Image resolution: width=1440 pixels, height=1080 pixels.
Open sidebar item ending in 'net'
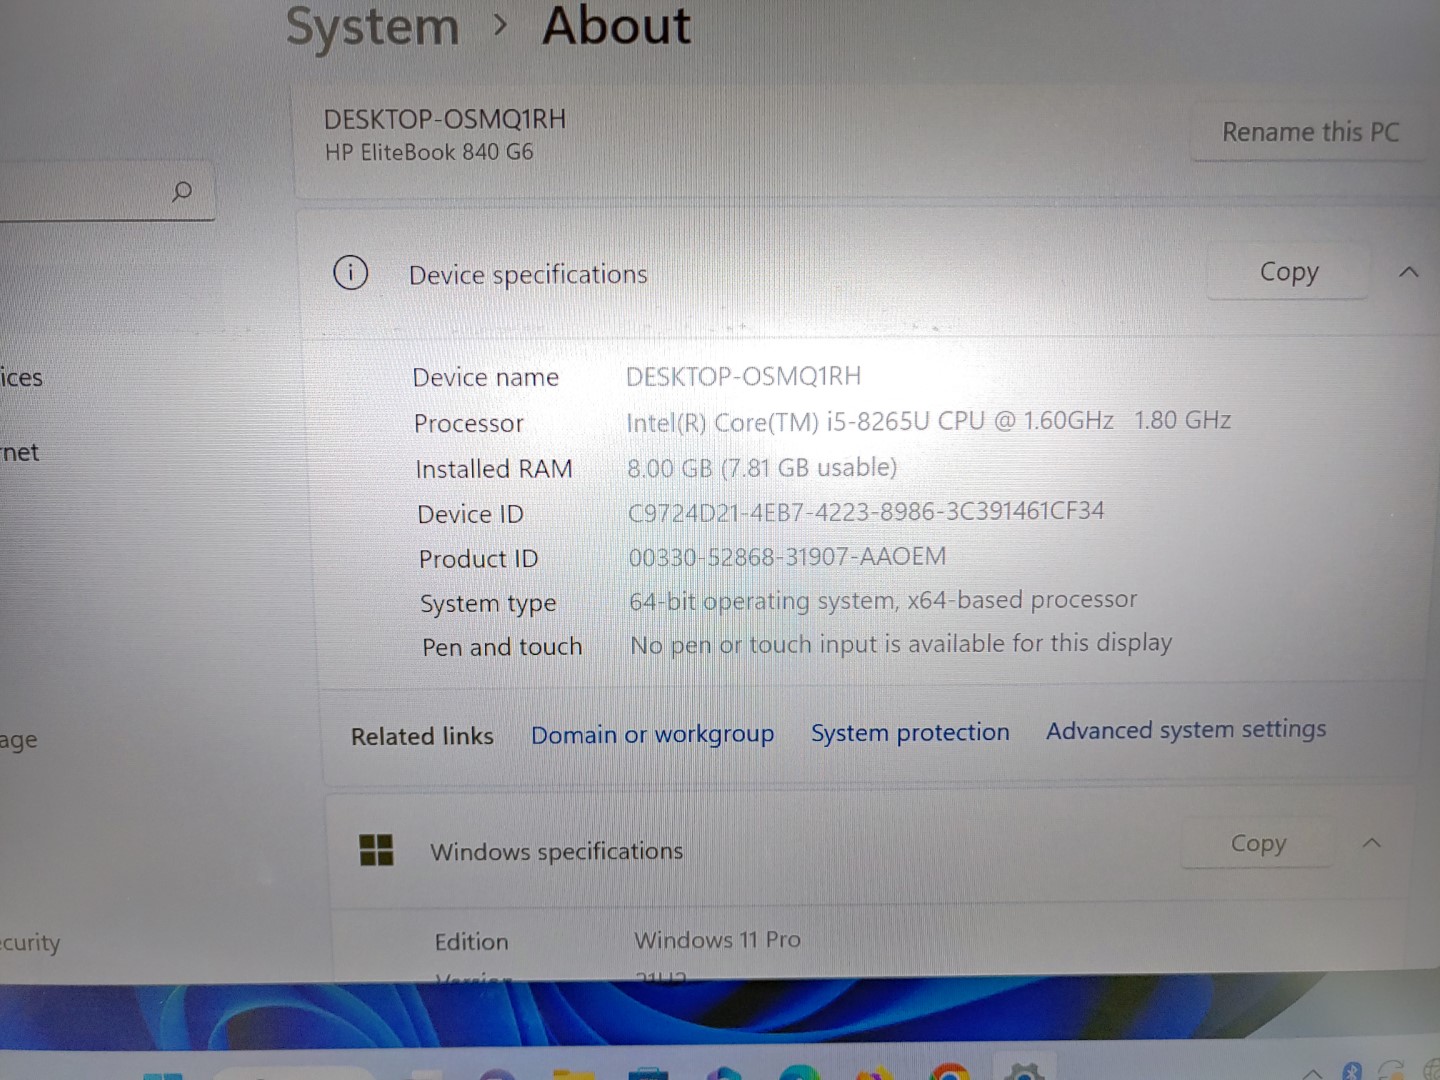(19, 453)
